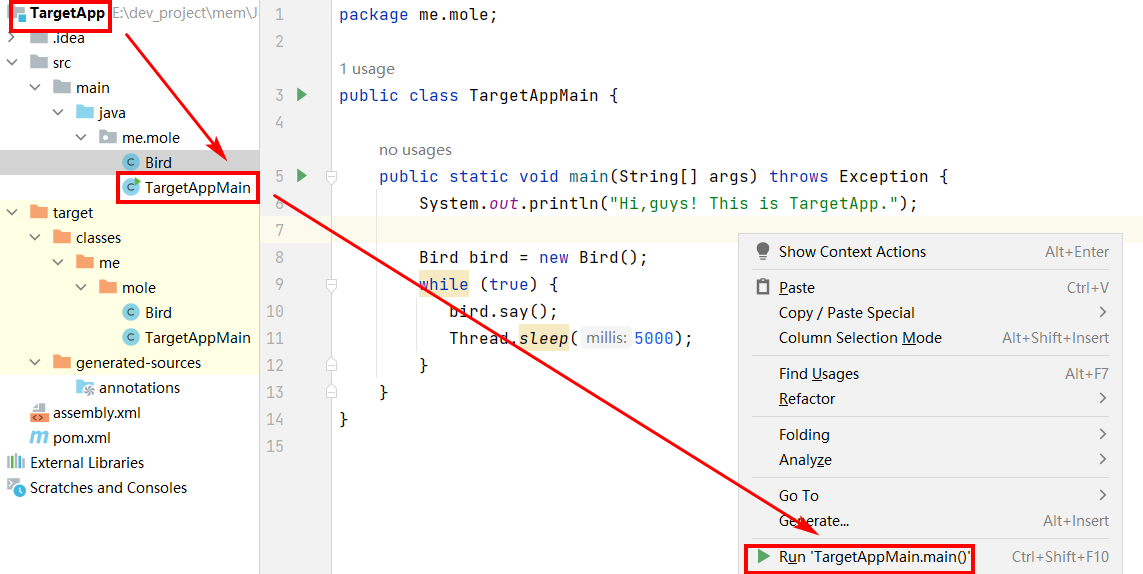Click the 'sleep' method call in code
Image resolution: width=1143 pixels, height=574 pixels.
tap(544, 338)
